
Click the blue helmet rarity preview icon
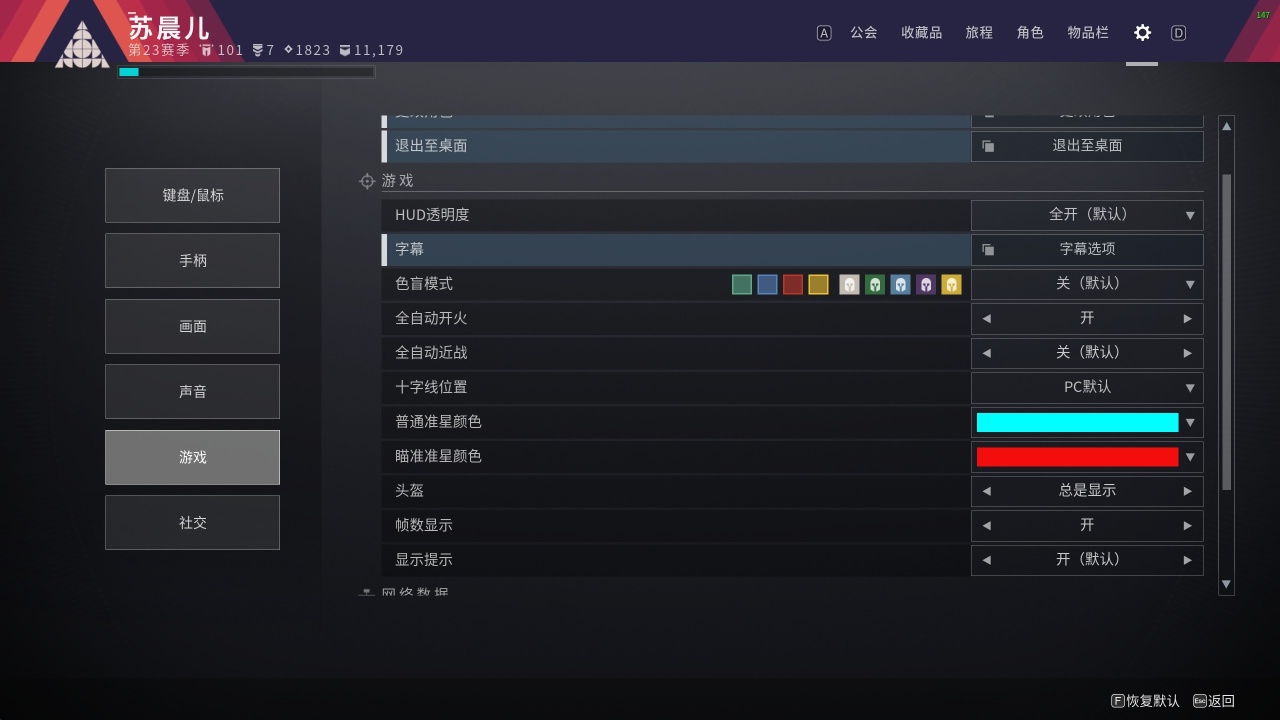[x=900, y=284]
